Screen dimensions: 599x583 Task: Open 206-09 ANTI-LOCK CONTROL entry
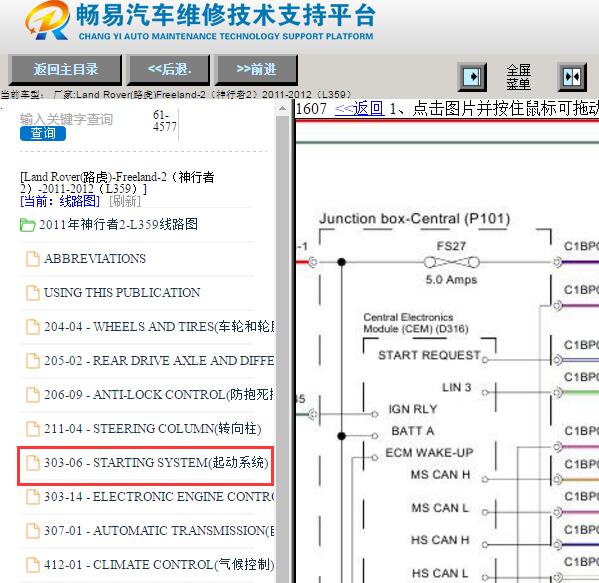click(159, 395)
